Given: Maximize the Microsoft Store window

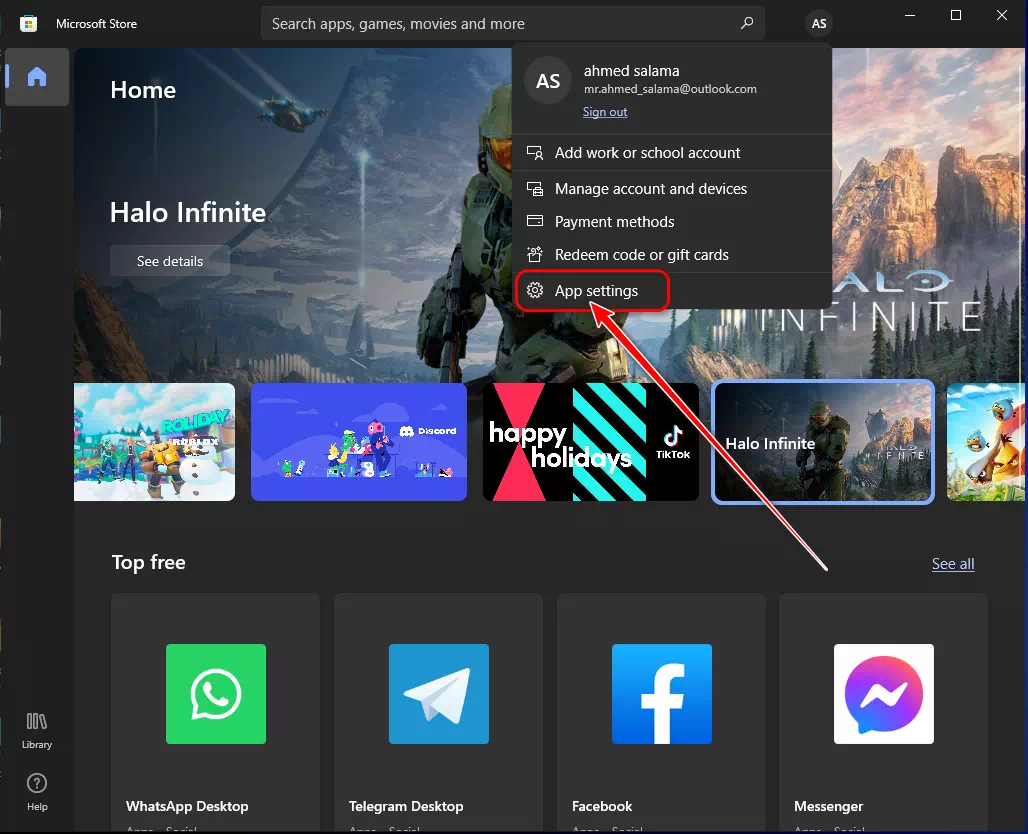Looking at the screenshot, I should pos(956,16).
